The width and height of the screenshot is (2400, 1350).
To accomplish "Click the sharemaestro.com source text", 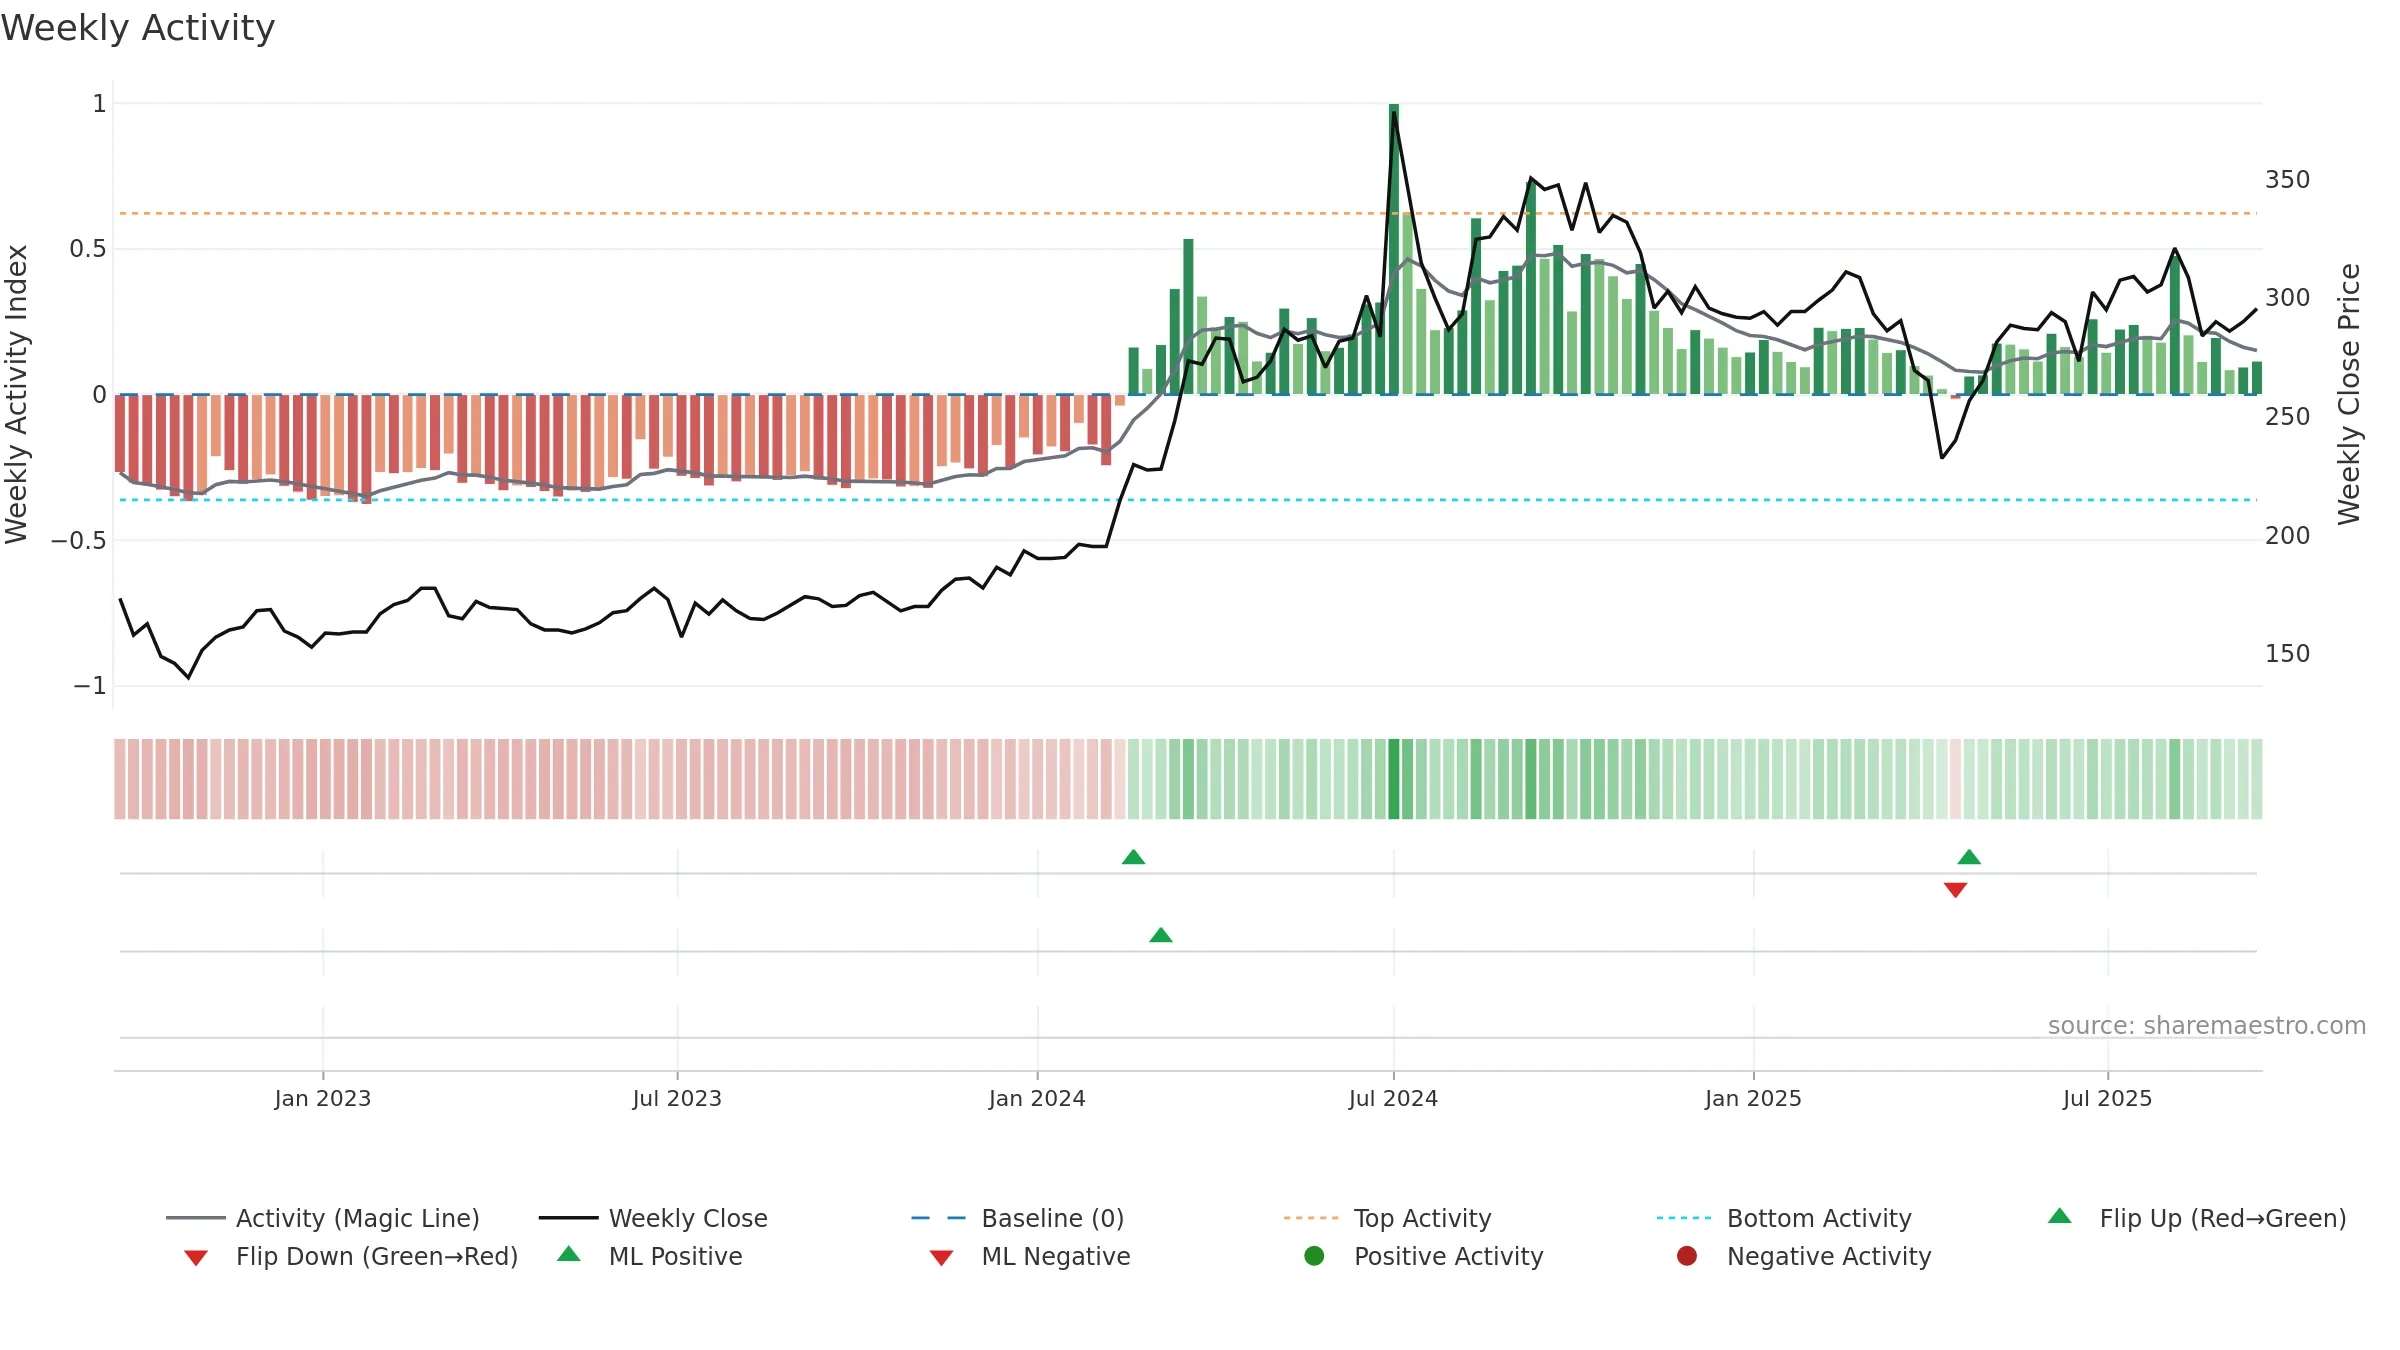I will tap(2207, 1026).
